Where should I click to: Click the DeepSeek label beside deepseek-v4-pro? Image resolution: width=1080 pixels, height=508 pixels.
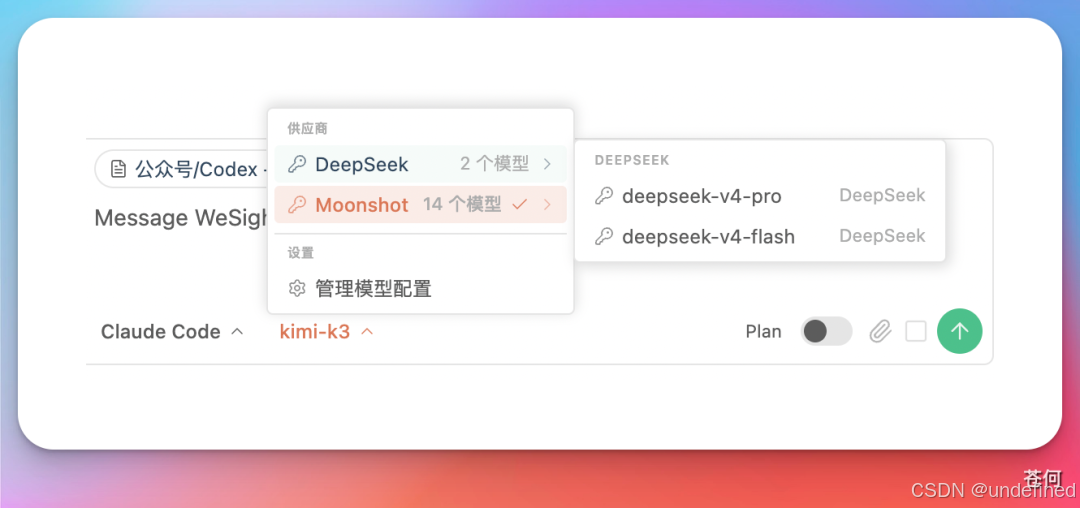(x=882, y=196)
